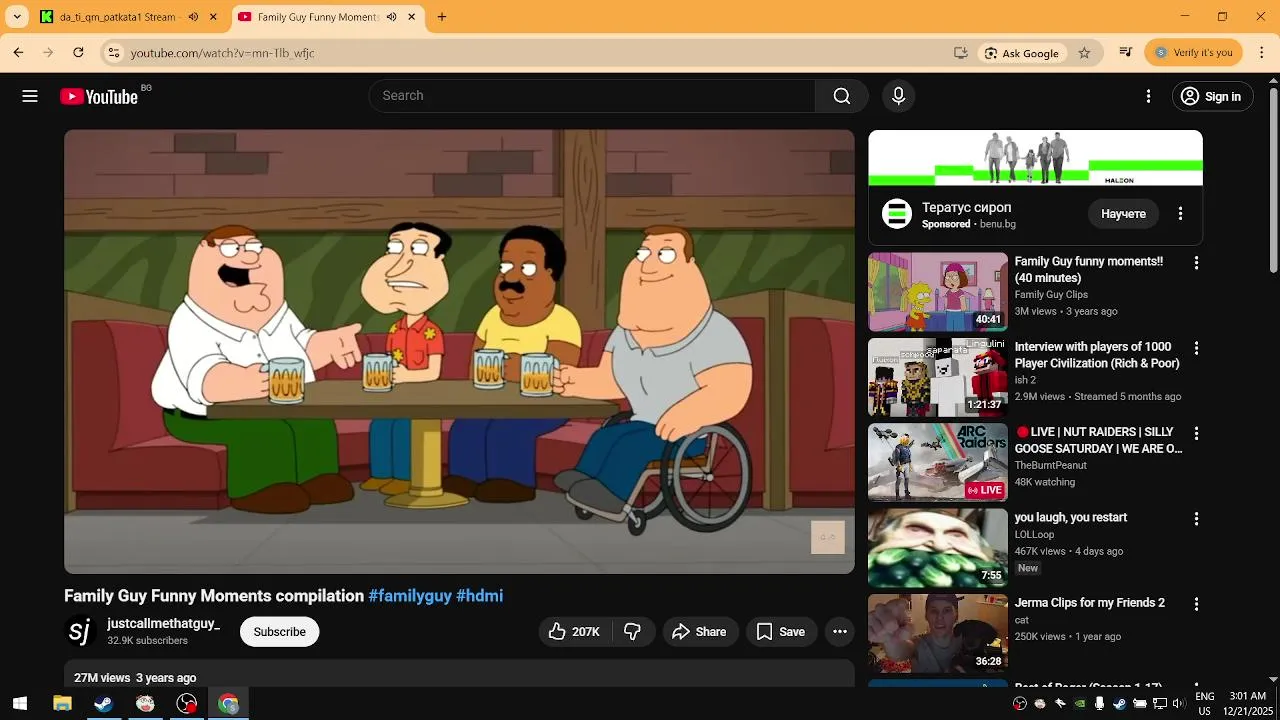The width and height of the screenshot is (1280, 720).
Task: Open Interview with players of 1000 thumbnail
Action: [x=938, y=377]
